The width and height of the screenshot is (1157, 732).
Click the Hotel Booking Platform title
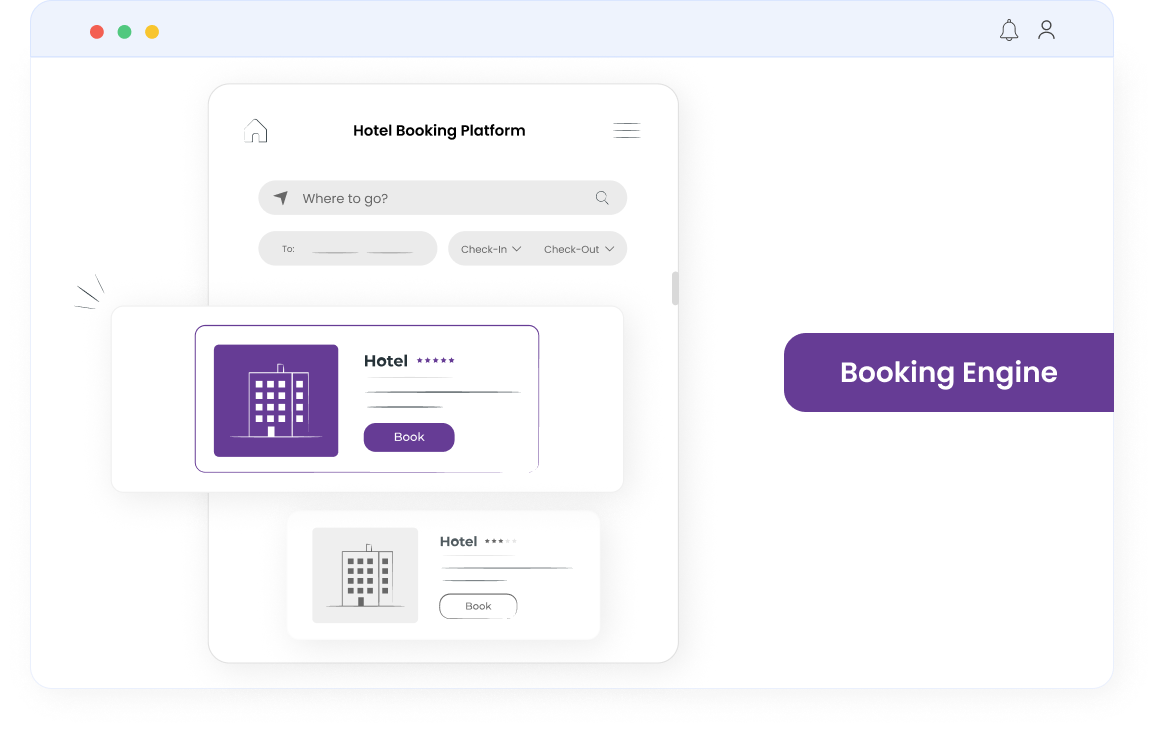[439, 130]
